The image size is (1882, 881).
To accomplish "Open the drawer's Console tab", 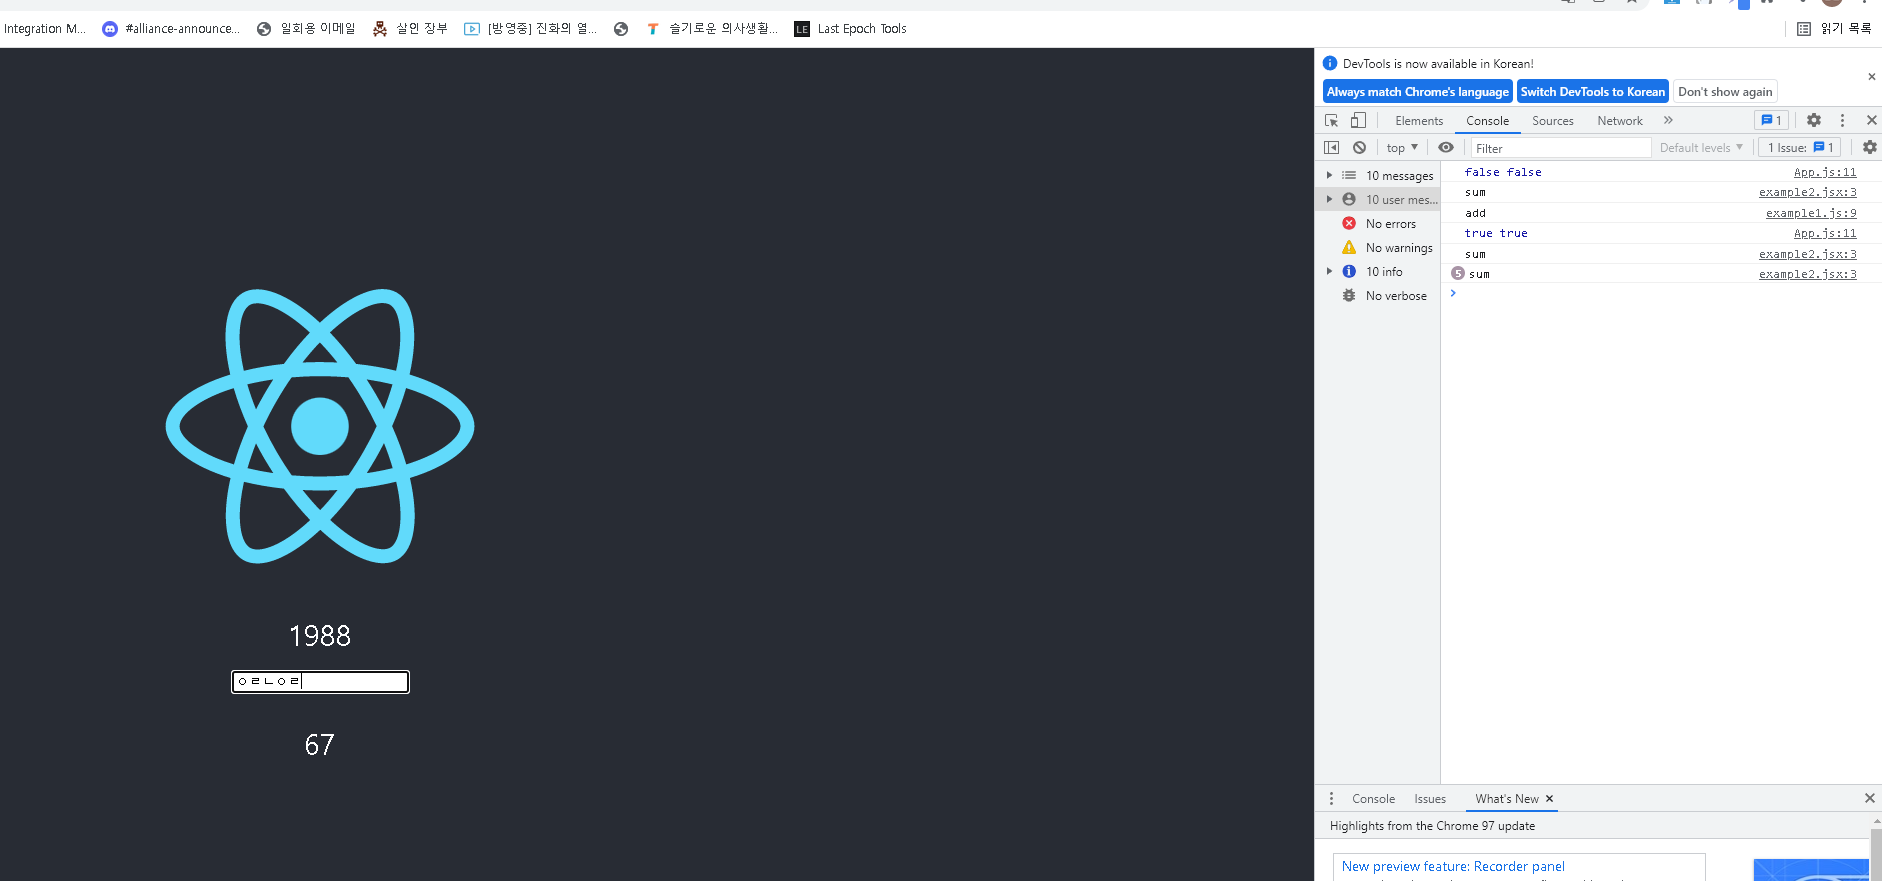I will click(x=1373, y=798).
